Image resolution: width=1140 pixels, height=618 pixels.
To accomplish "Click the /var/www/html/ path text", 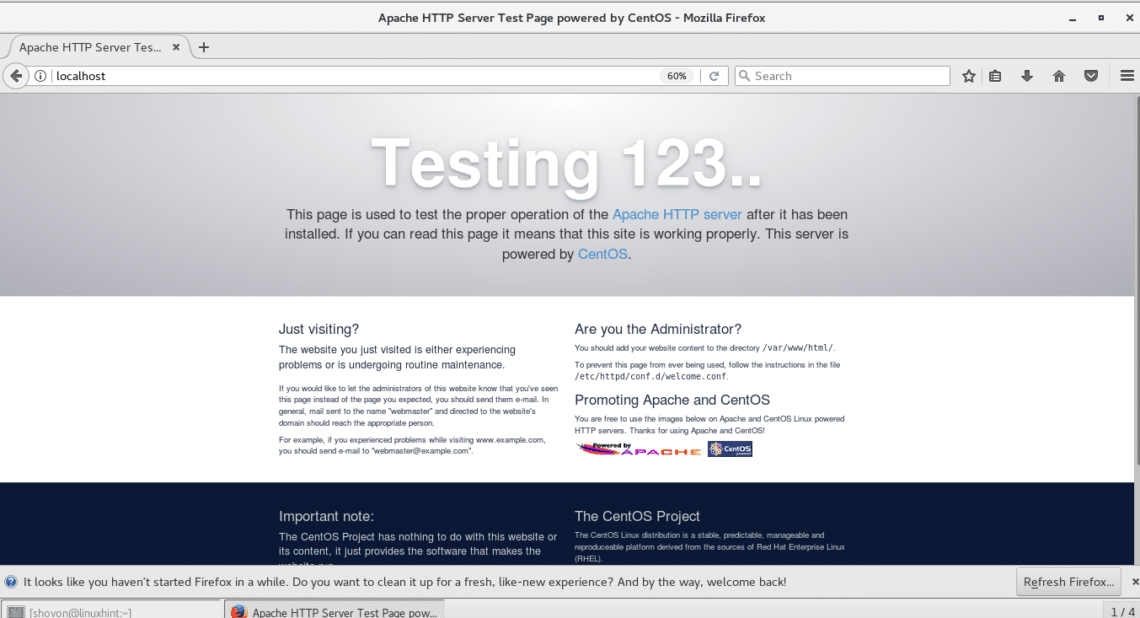I will coord(798,348).
